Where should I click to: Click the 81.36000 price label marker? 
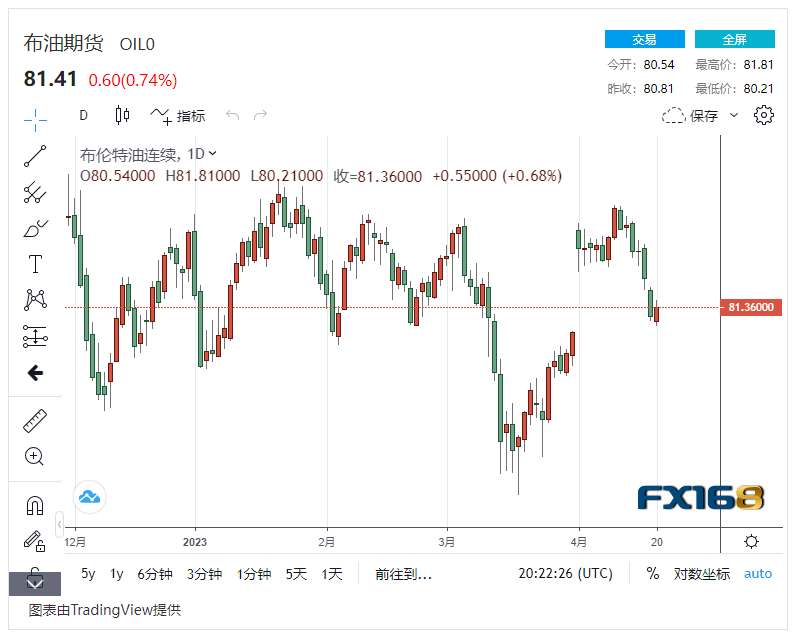click(749, 308)
